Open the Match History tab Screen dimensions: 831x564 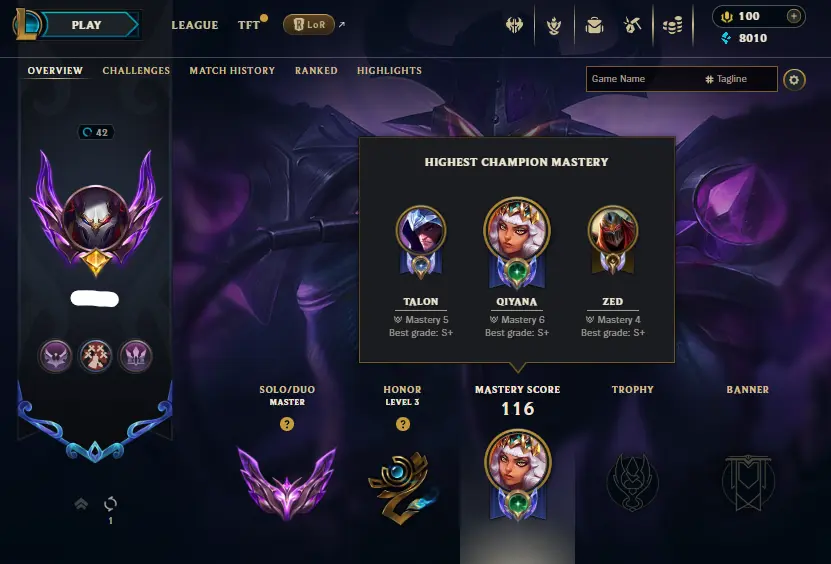pos(232,70)
